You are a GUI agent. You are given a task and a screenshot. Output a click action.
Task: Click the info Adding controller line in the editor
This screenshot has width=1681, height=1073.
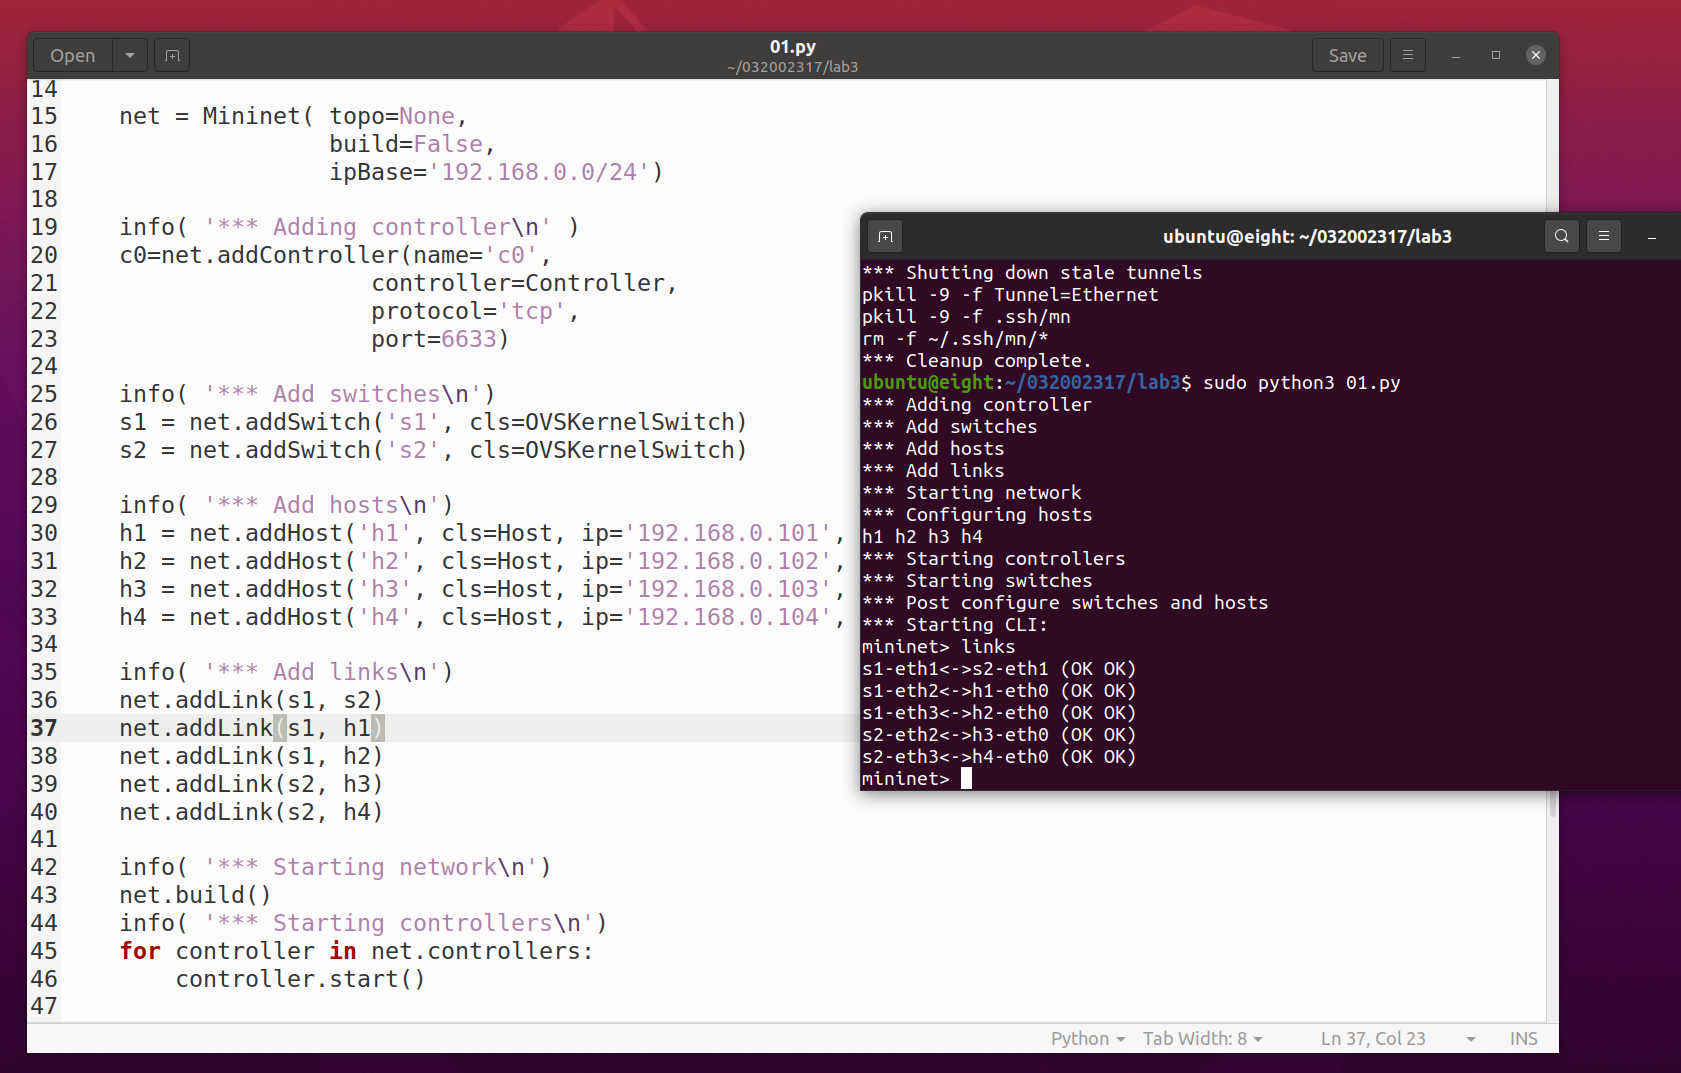click(x=349, y=227)
